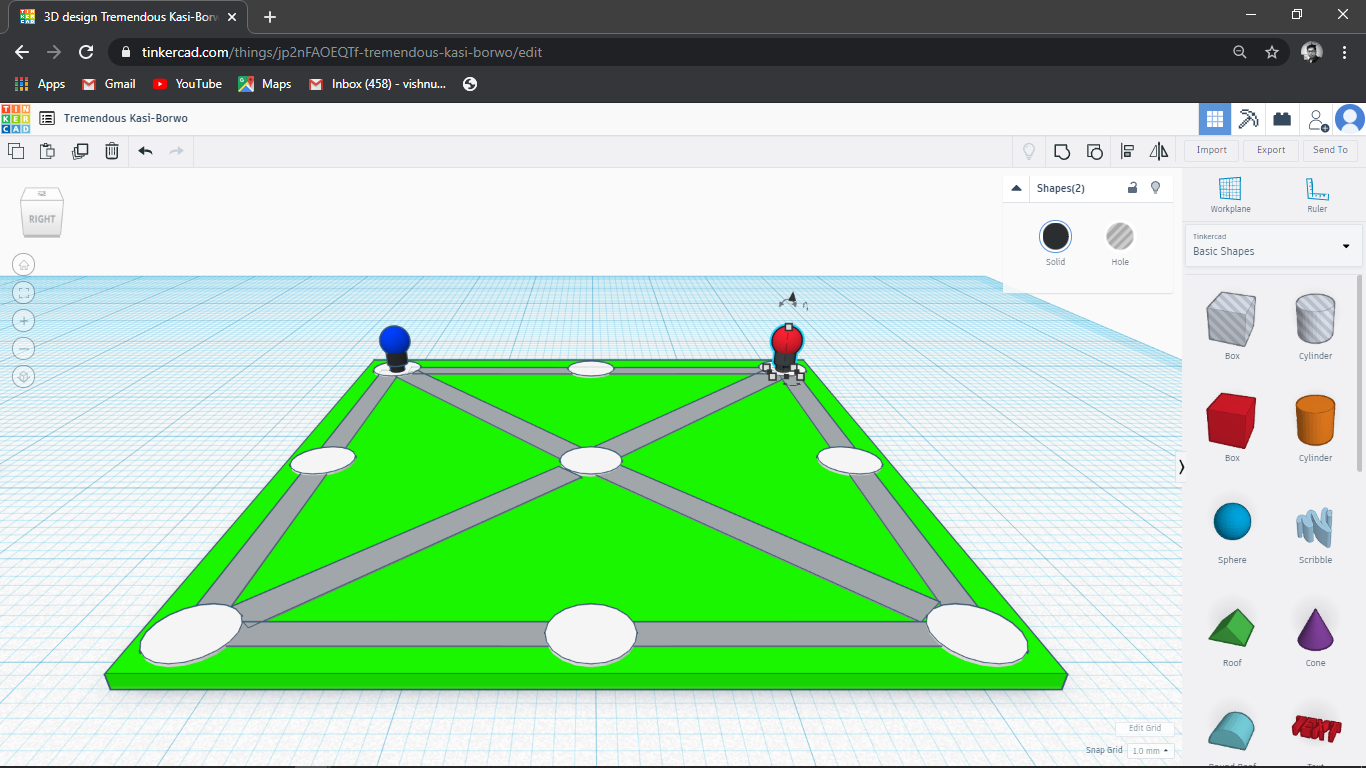Open the Blocks pickaxe mode
Screen dimensions: 1366x768
click(1248, 119)
